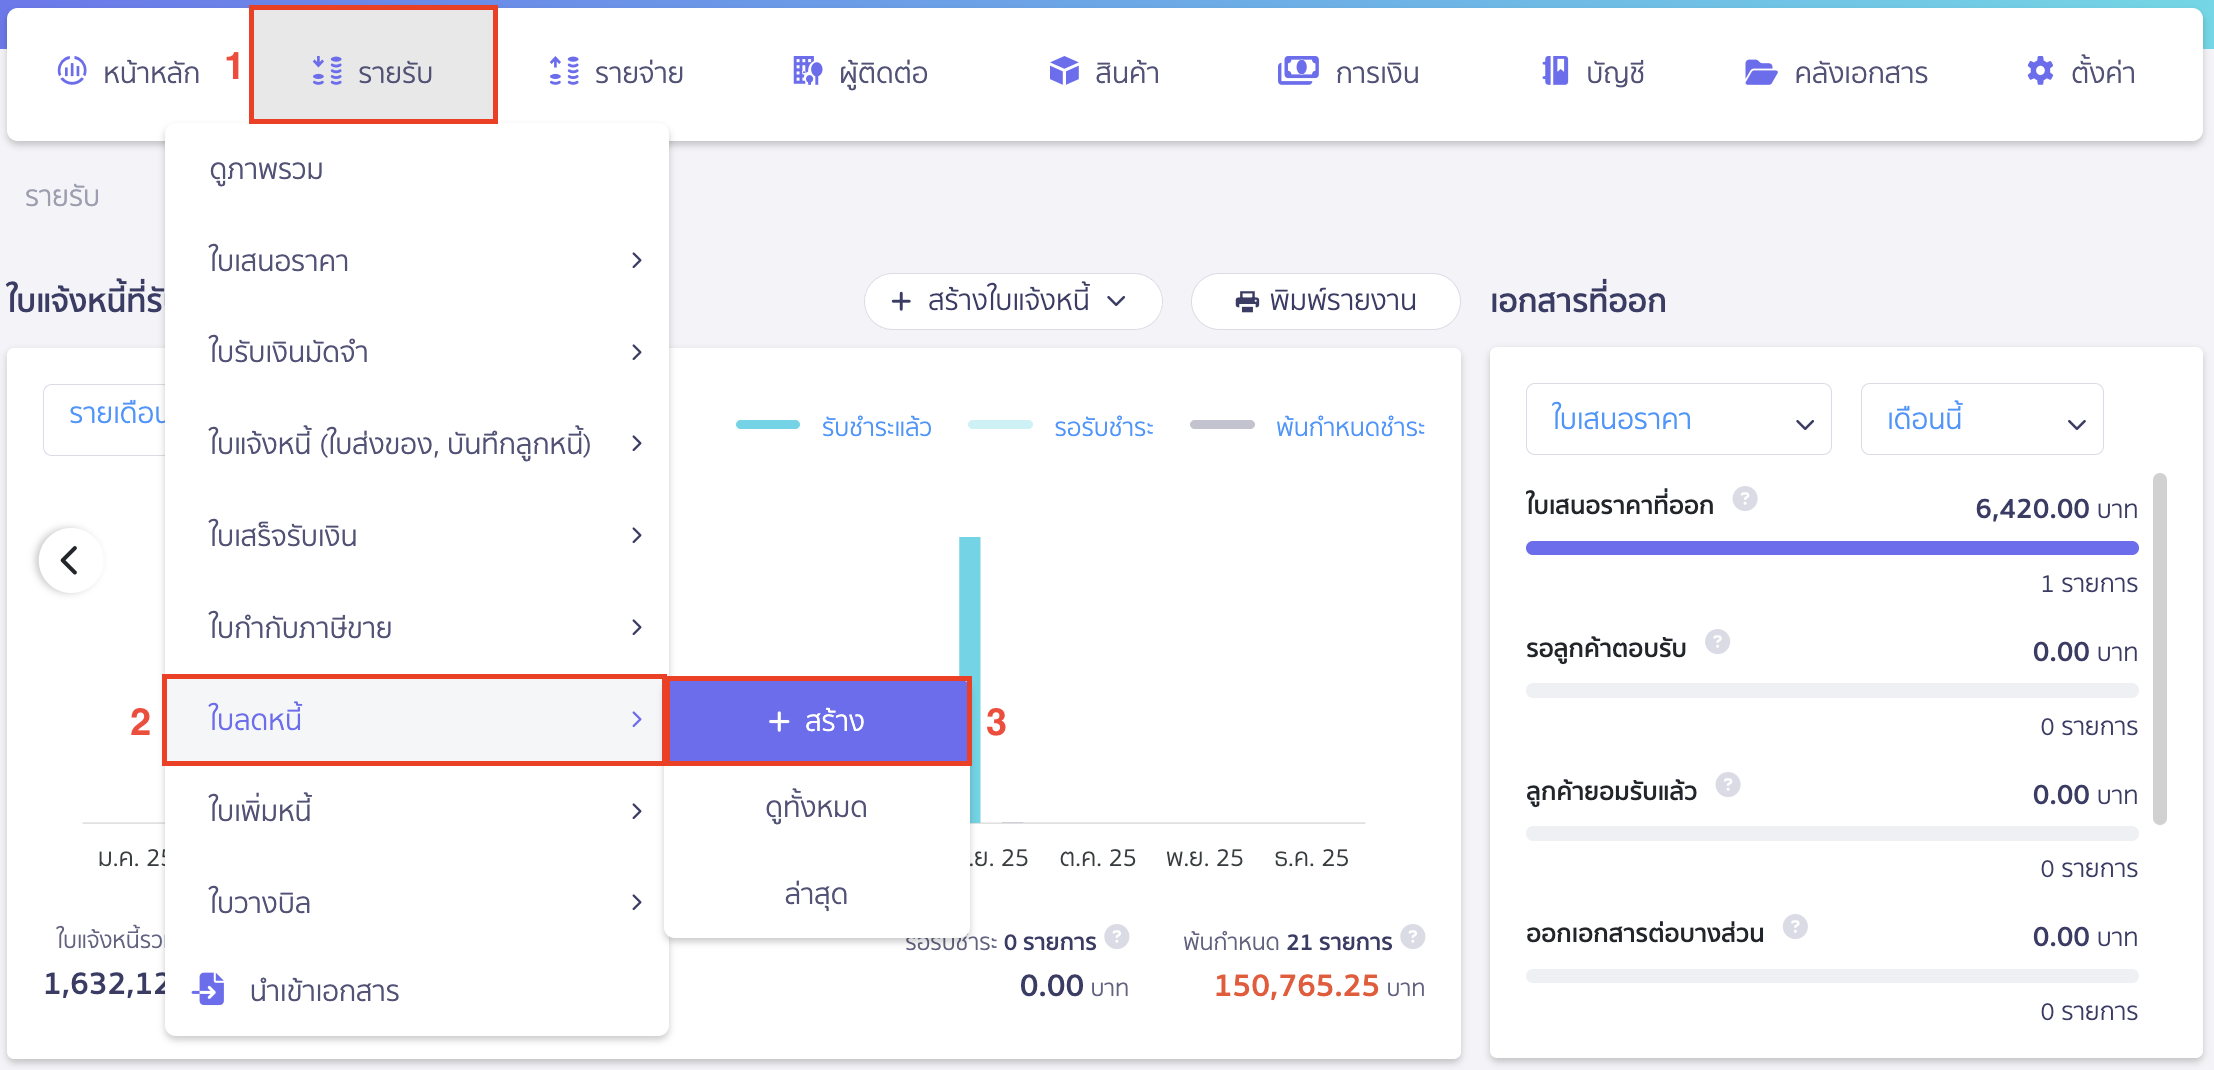Click the รายรับ breadcrumb link
Viewport: 2214px width, 1070px height.
coord(62,196)
